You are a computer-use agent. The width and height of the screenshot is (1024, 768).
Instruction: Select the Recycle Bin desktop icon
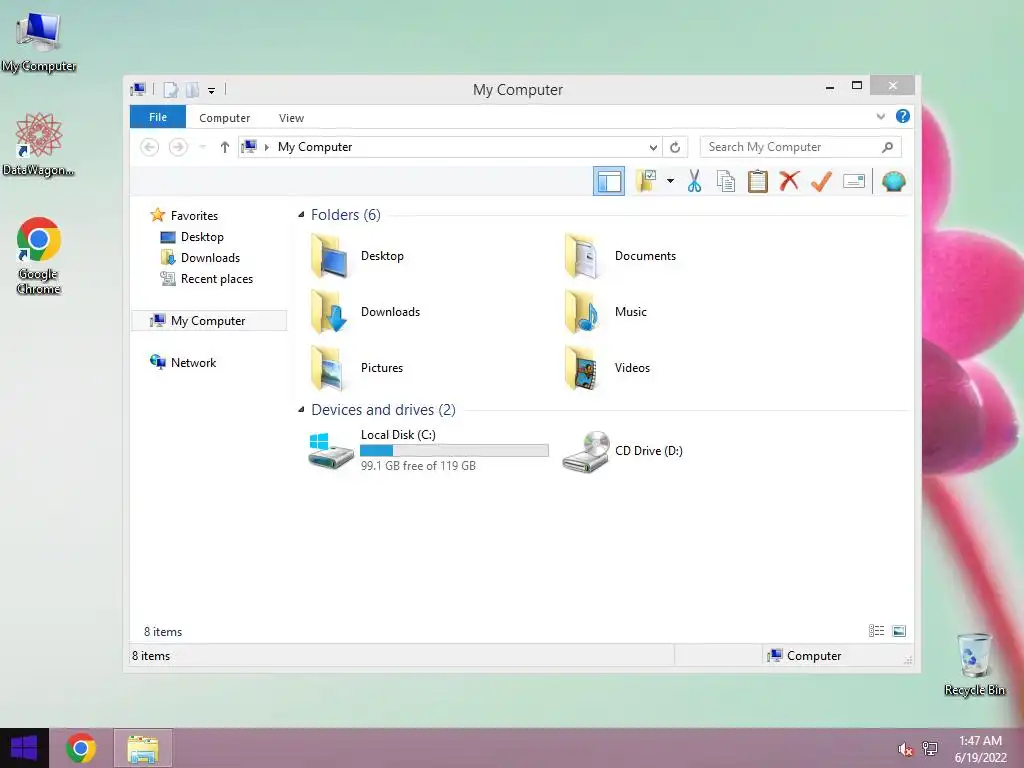tap(974, 664)
